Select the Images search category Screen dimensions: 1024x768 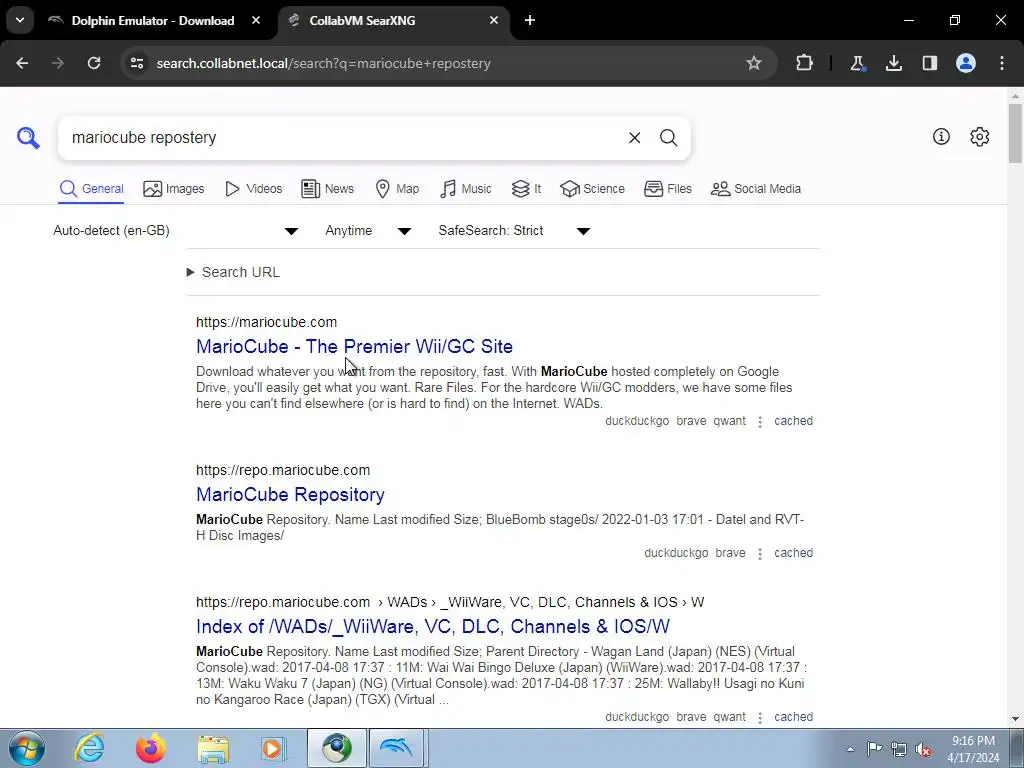point(174,189)
